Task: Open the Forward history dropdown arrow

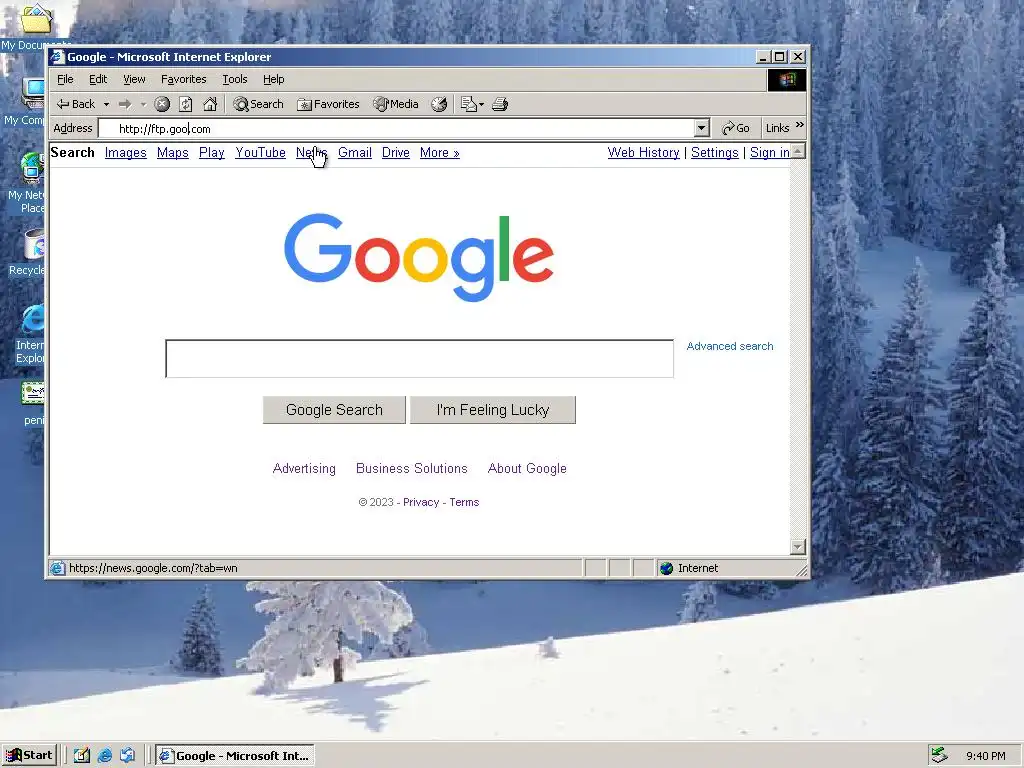Action: point(143,104)
